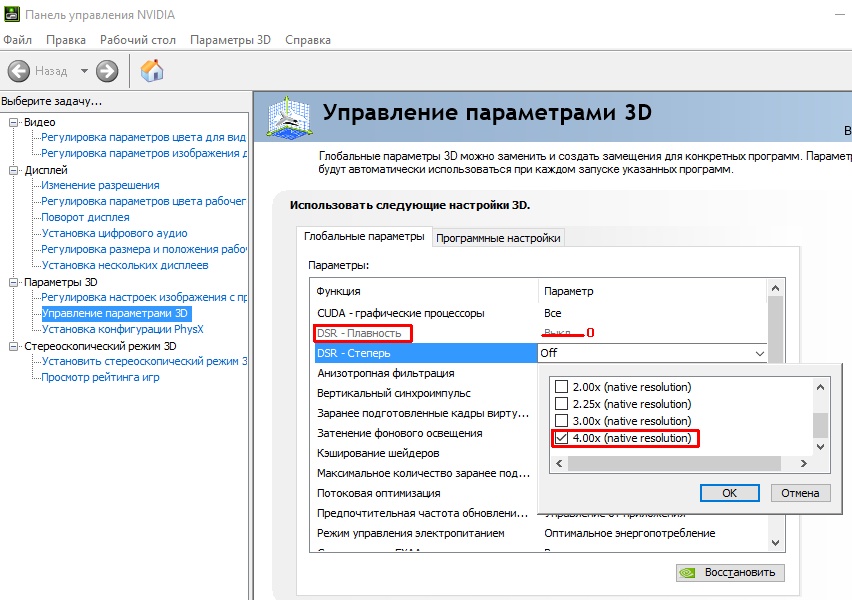Open Установка нескольких дисплеев page

click(126, 265)
